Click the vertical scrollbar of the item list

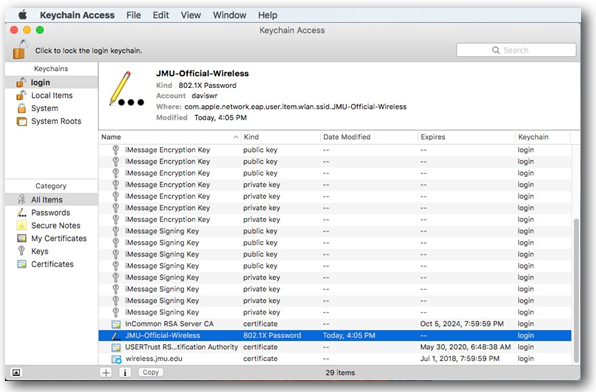576,291
